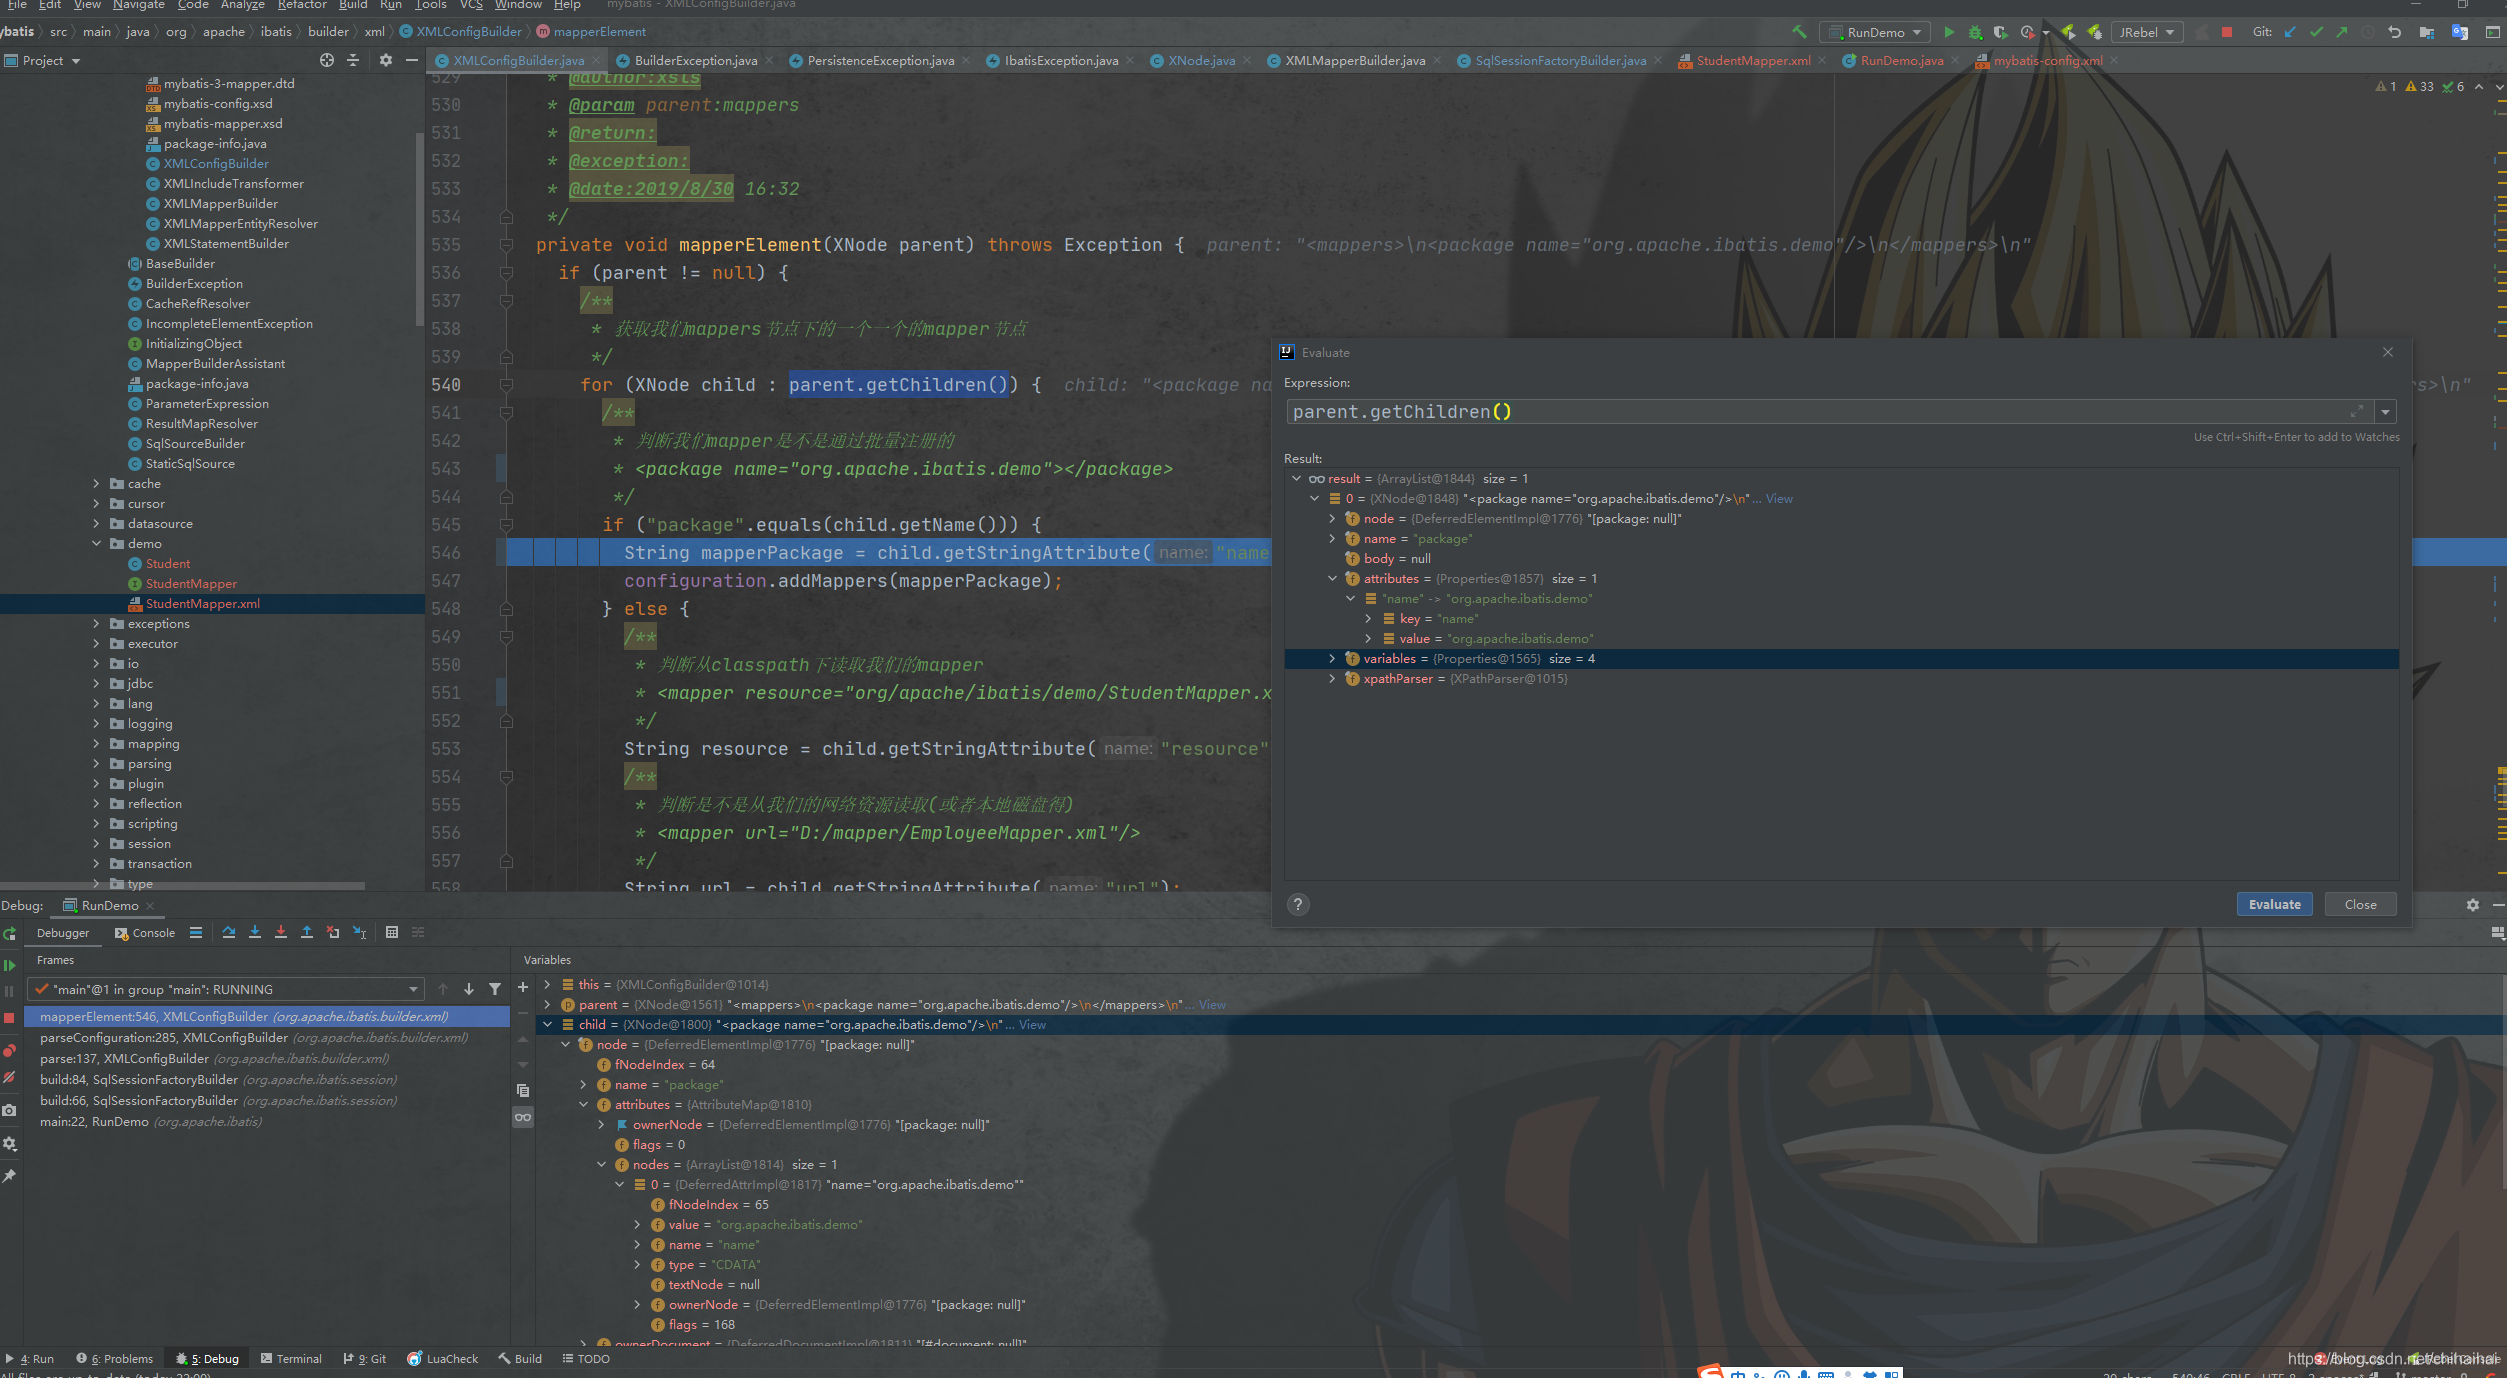Expand the 'this' variable in Variables panel
The width and height of the screenshot is (2507, 1378).
(x=547, y=985)
